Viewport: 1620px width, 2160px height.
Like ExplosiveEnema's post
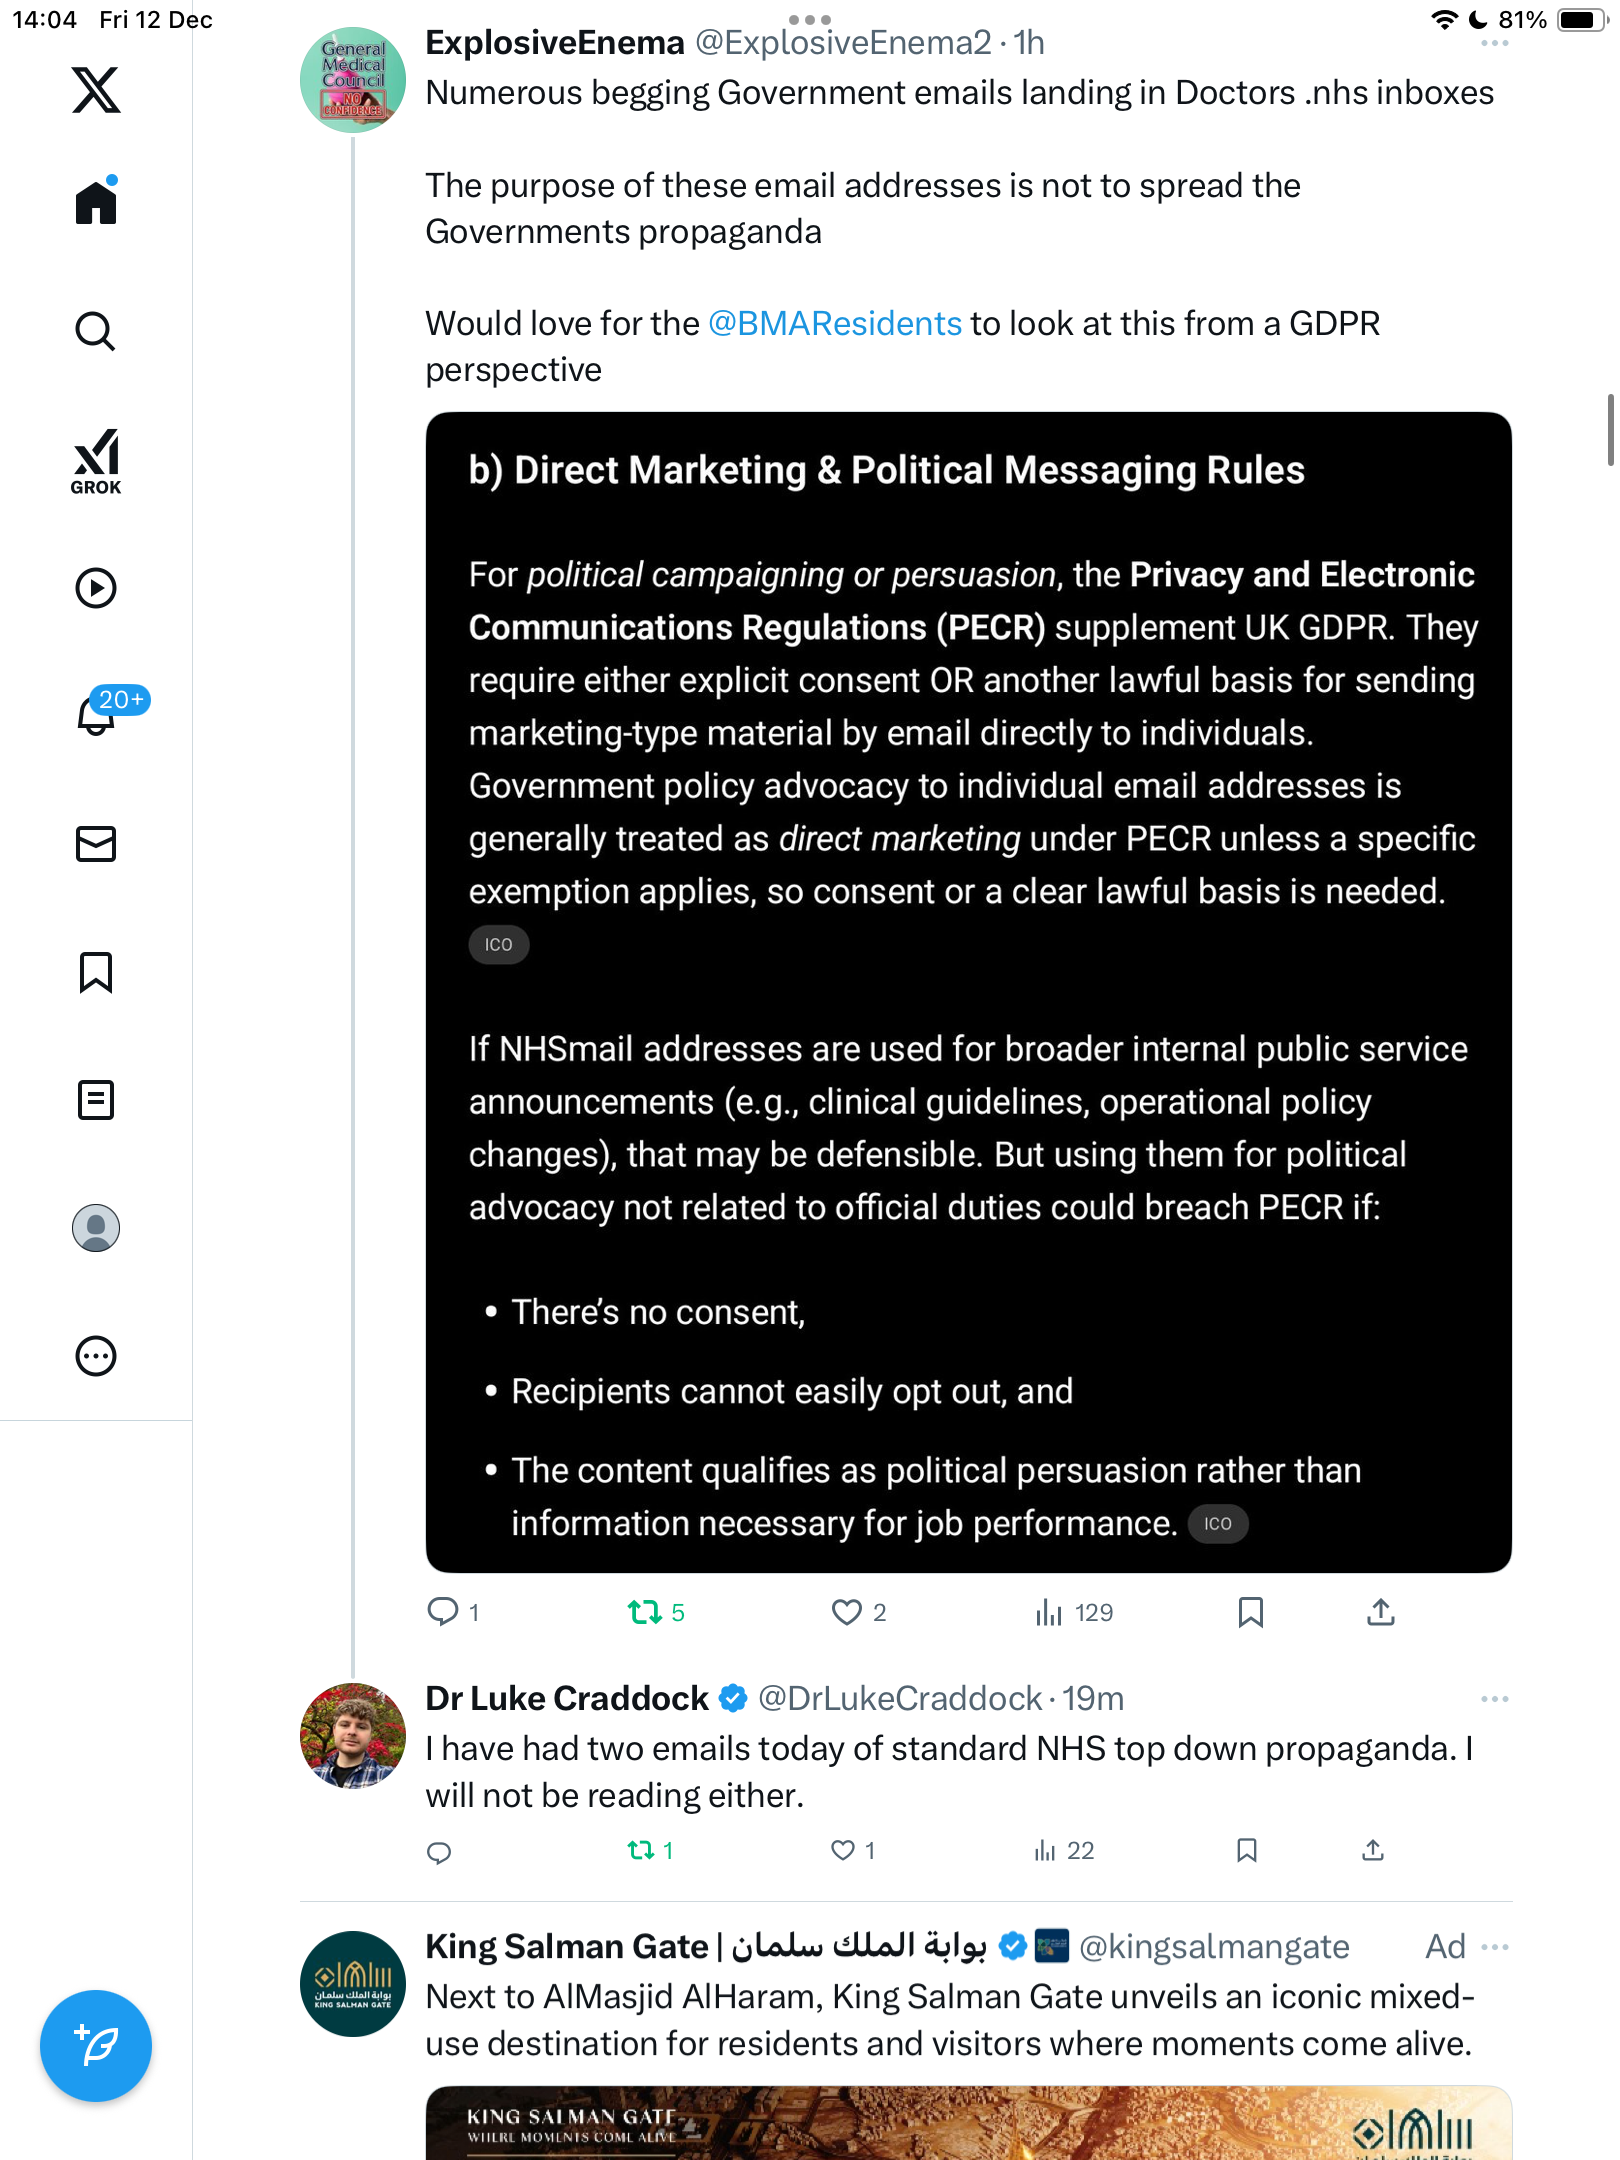click(x=847, y=1612)
